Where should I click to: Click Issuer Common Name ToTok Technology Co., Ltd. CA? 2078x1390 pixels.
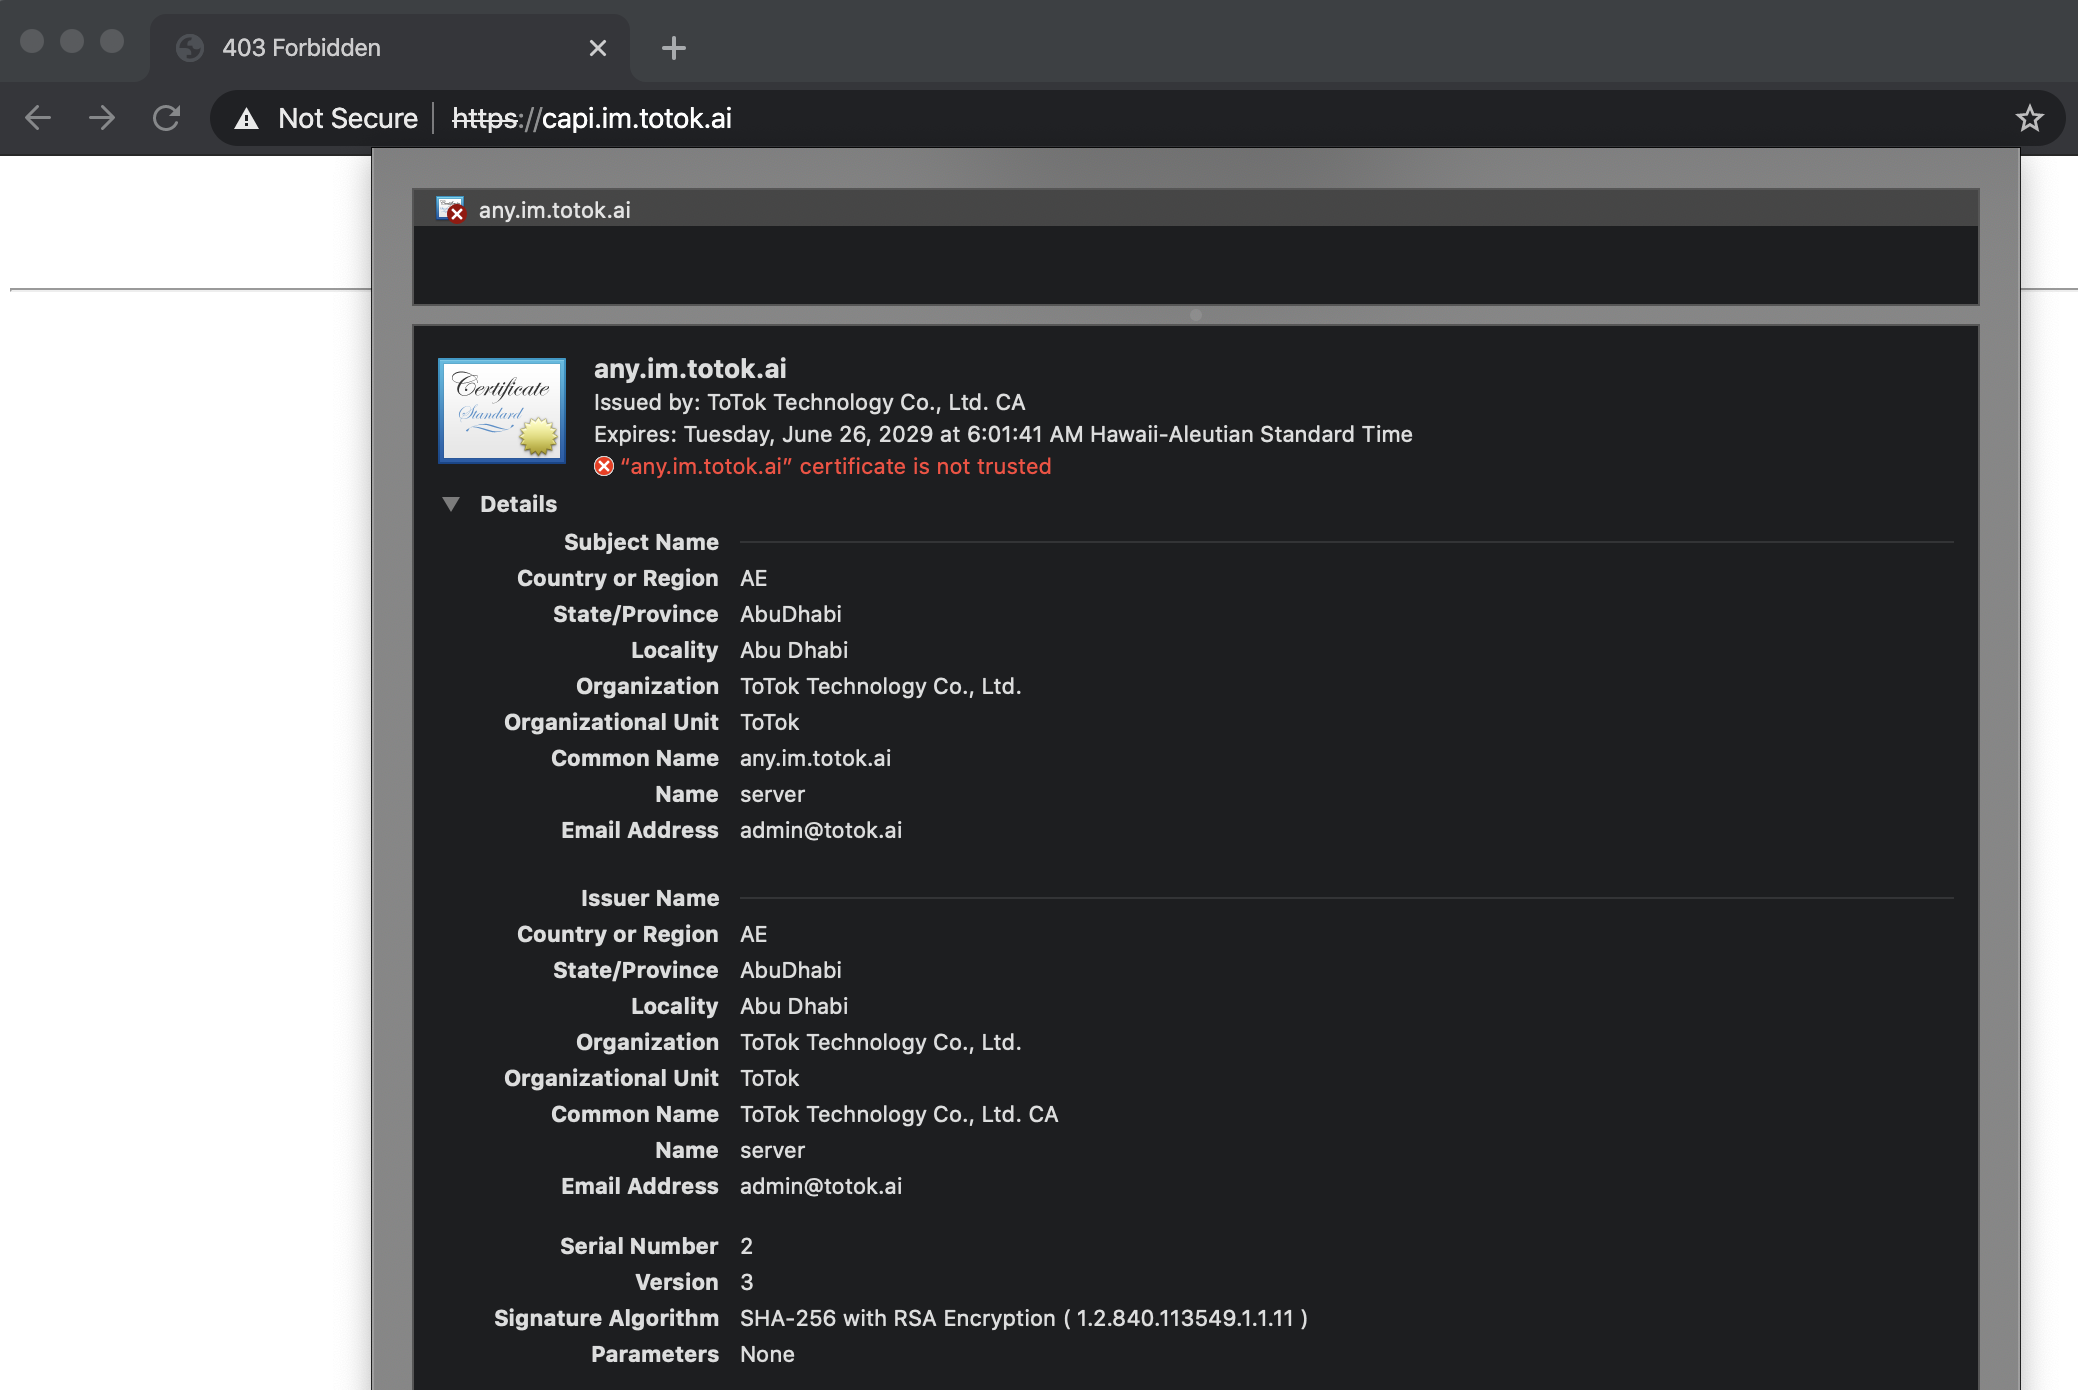tap(899, 1114)
